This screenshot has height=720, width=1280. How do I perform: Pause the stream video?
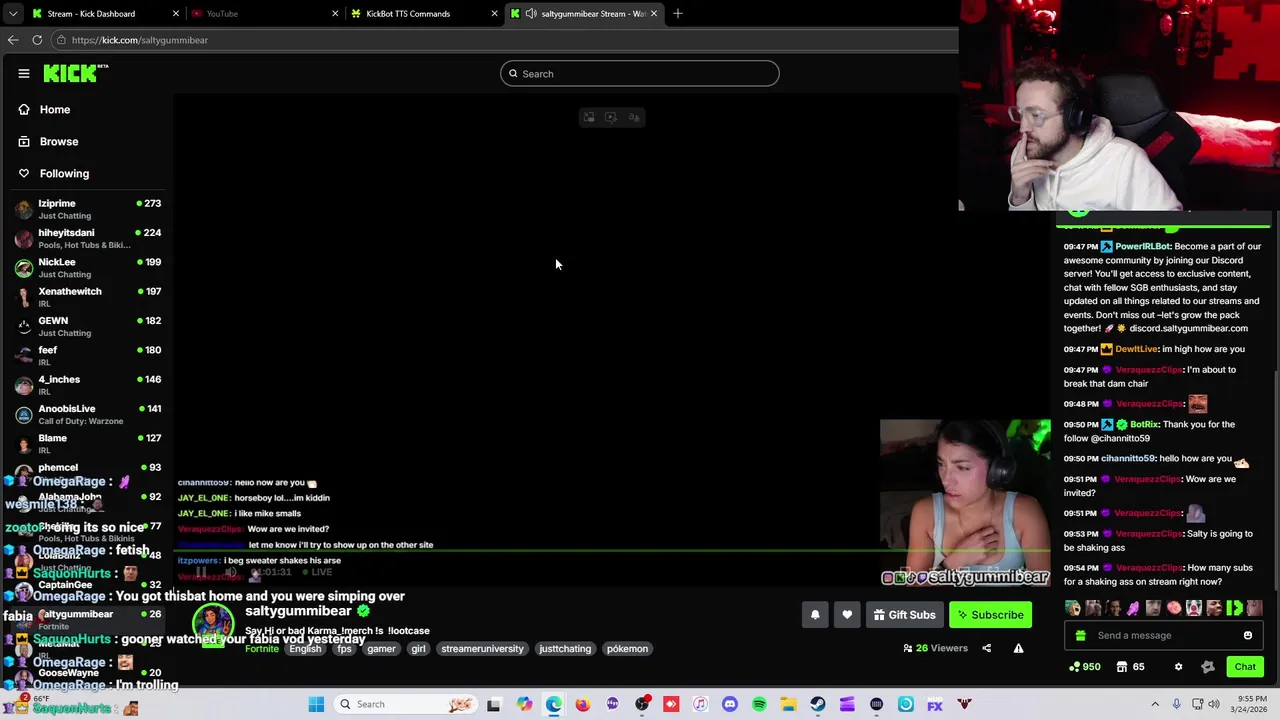pyautogui.click(x=201, y=572)
